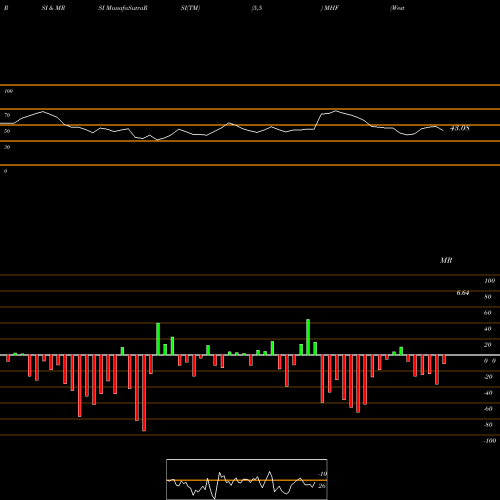Click the longest red bar in MR histogram
Screen dimensions: 500x500
(x=144, y=393)
